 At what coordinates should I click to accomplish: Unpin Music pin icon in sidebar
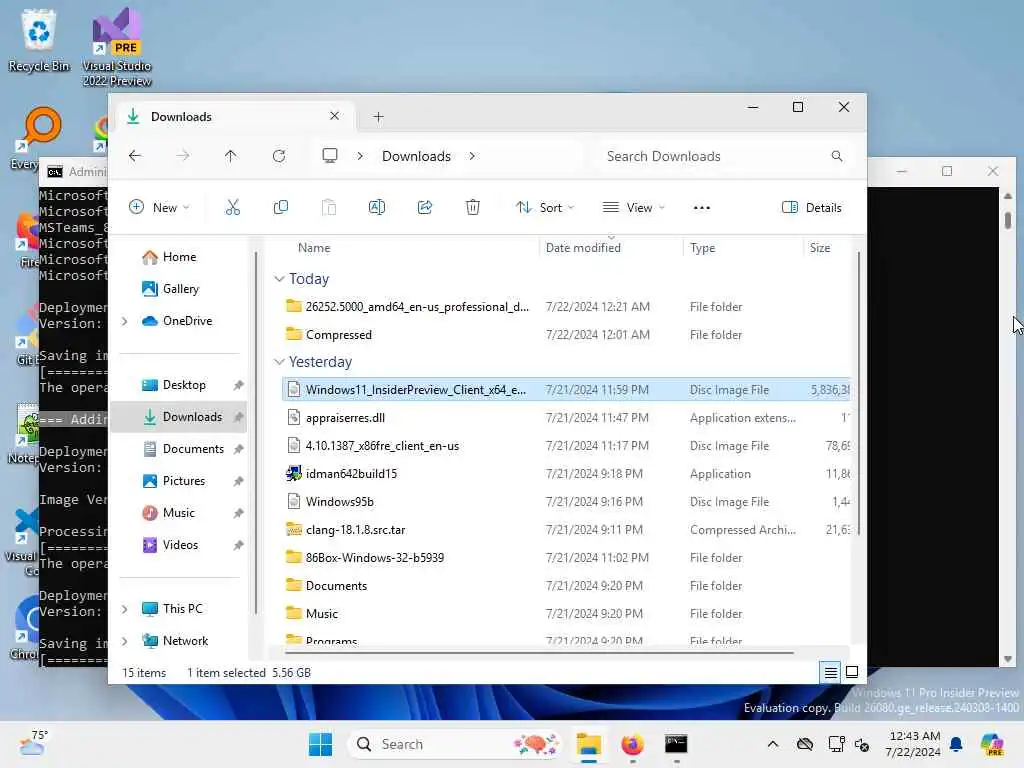(238, 513)
